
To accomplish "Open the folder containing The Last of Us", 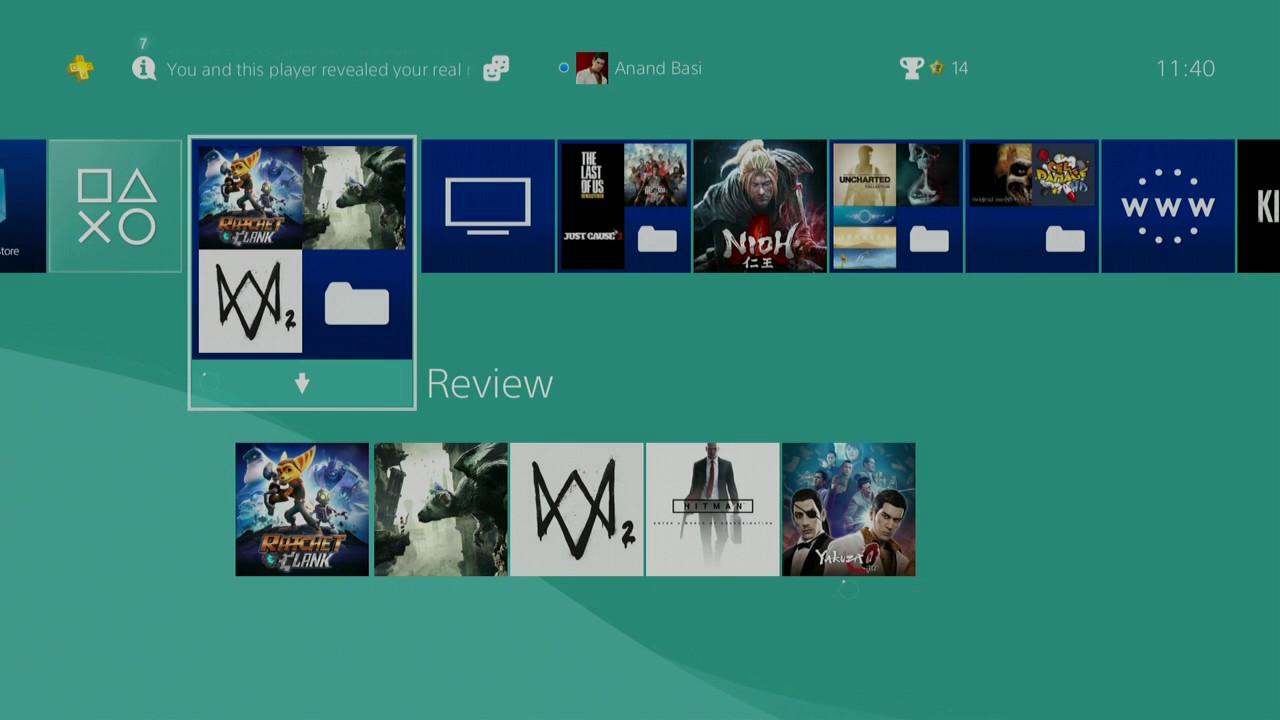I will click(x=624, y=206).
